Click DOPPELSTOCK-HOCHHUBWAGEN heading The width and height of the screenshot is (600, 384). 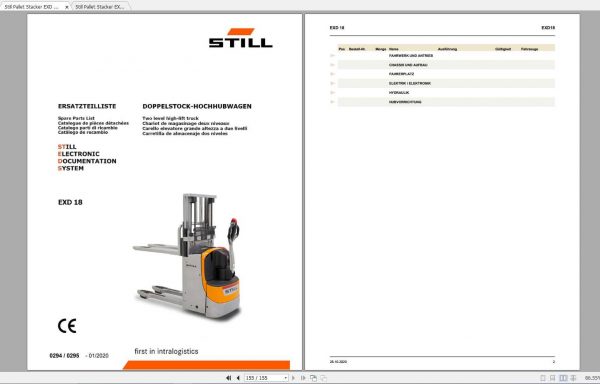coord(197,106)
